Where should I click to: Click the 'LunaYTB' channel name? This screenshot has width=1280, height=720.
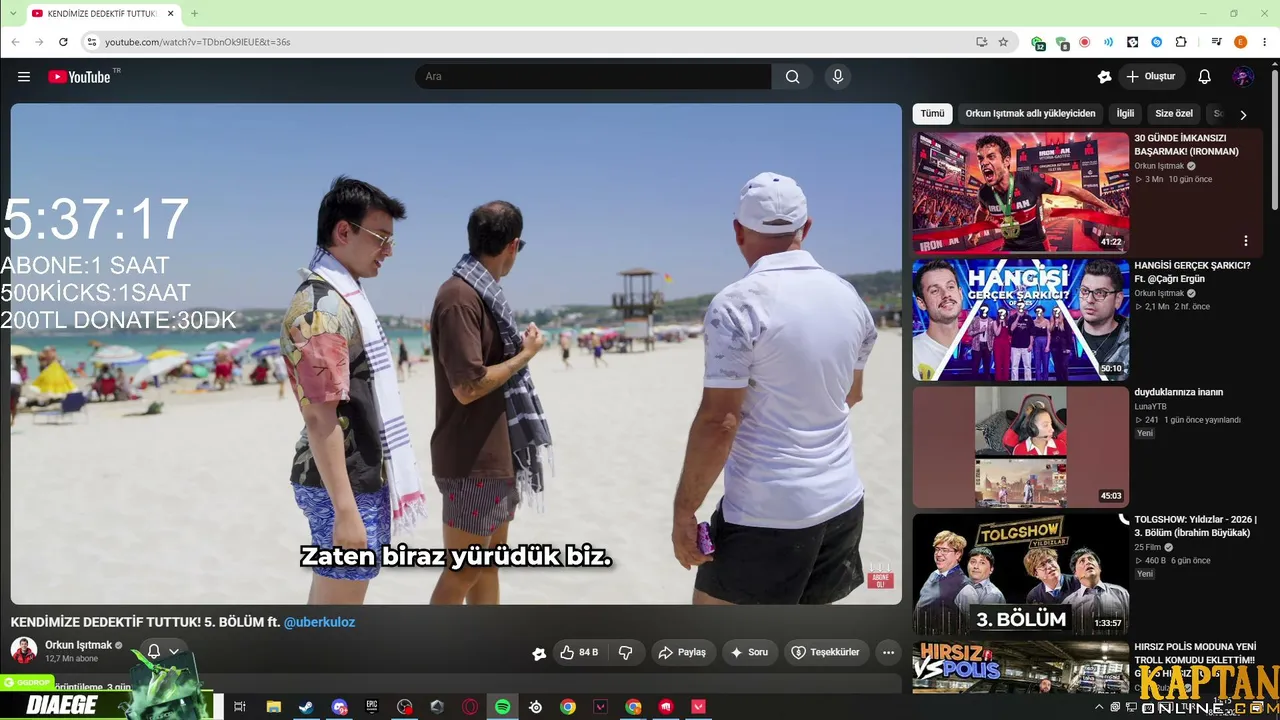1150,407
